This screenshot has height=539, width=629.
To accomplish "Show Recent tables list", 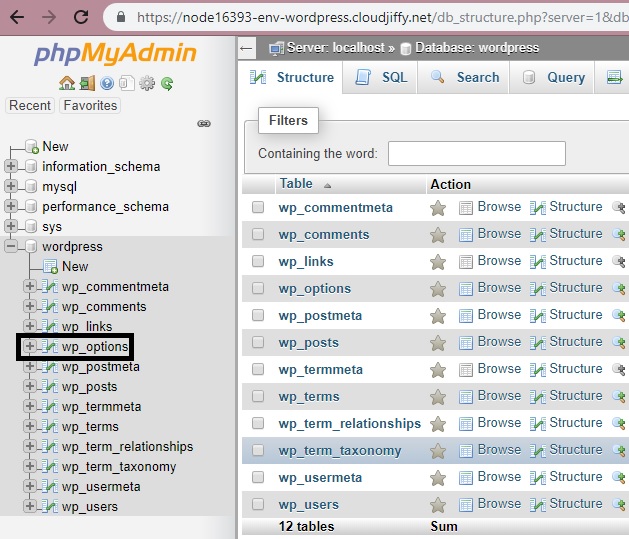I will pyautogui.click(x=30, y=105).
